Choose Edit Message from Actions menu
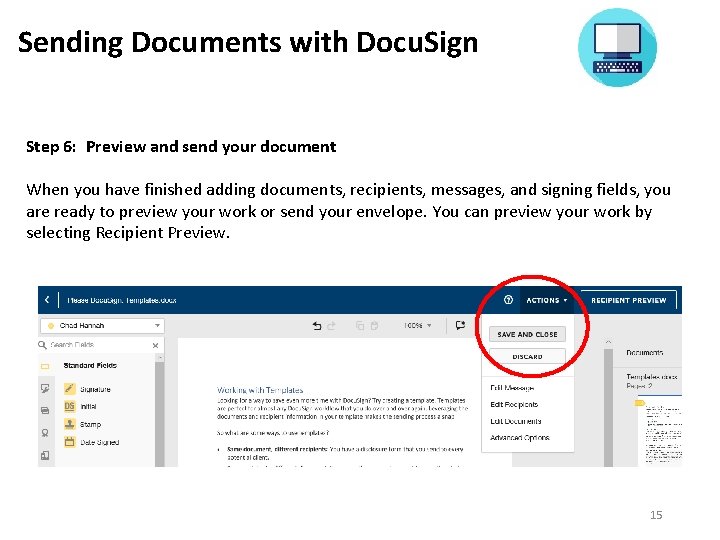 tap(512, 388)
